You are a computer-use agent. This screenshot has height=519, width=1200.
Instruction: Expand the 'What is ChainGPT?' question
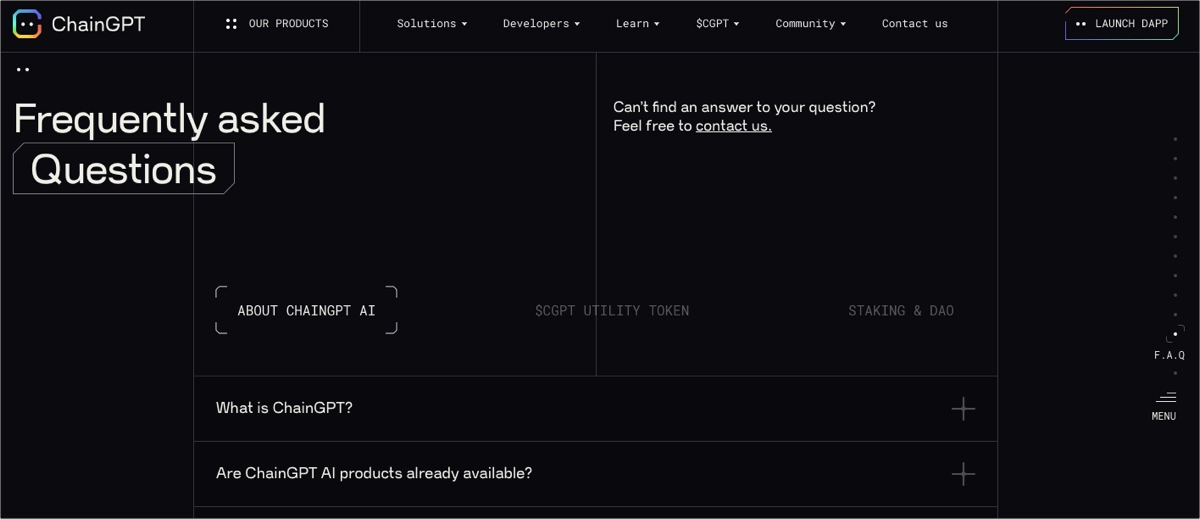(x=595, y=408)
